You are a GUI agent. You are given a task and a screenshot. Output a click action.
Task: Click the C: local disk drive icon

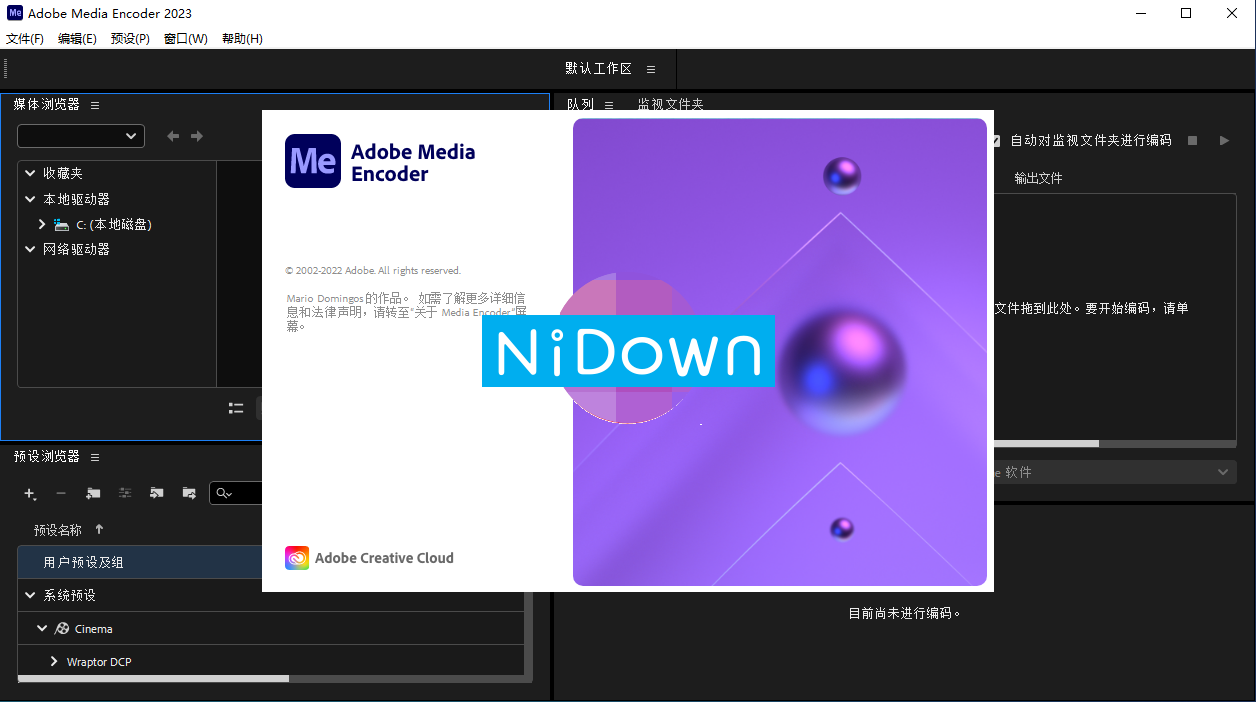click(62, 225)
